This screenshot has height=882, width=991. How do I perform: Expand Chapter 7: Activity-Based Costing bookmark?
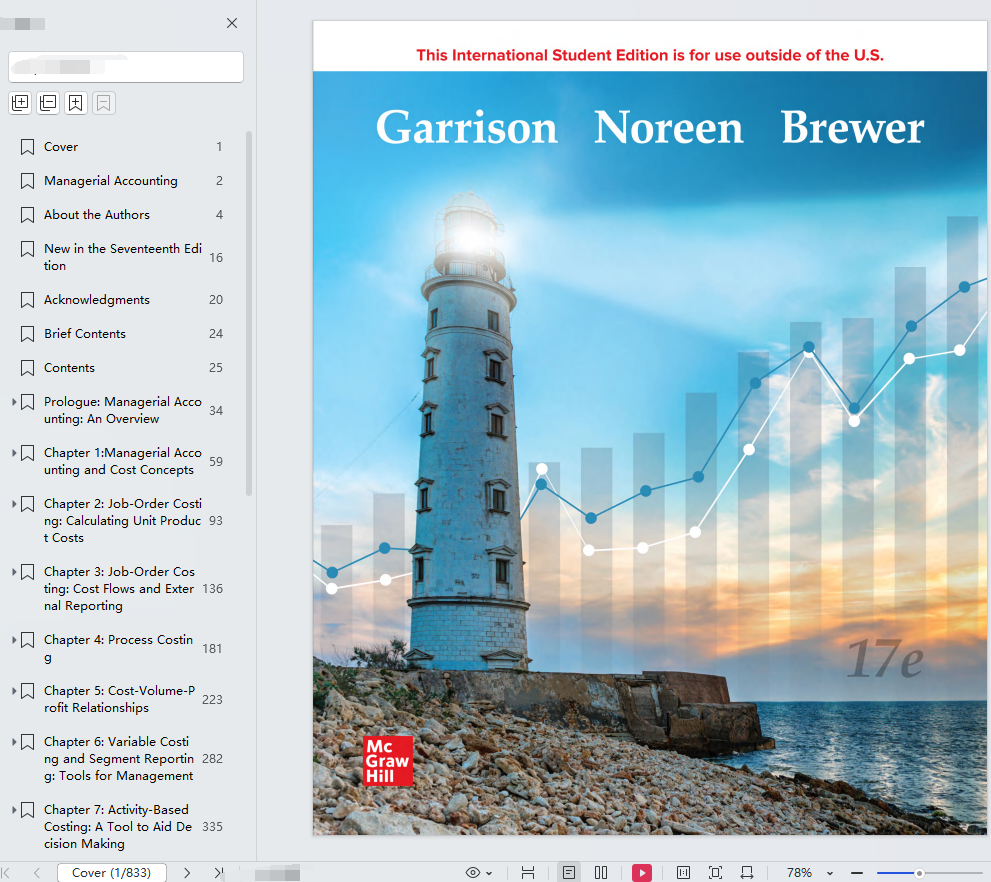click(x=14, y=809)
